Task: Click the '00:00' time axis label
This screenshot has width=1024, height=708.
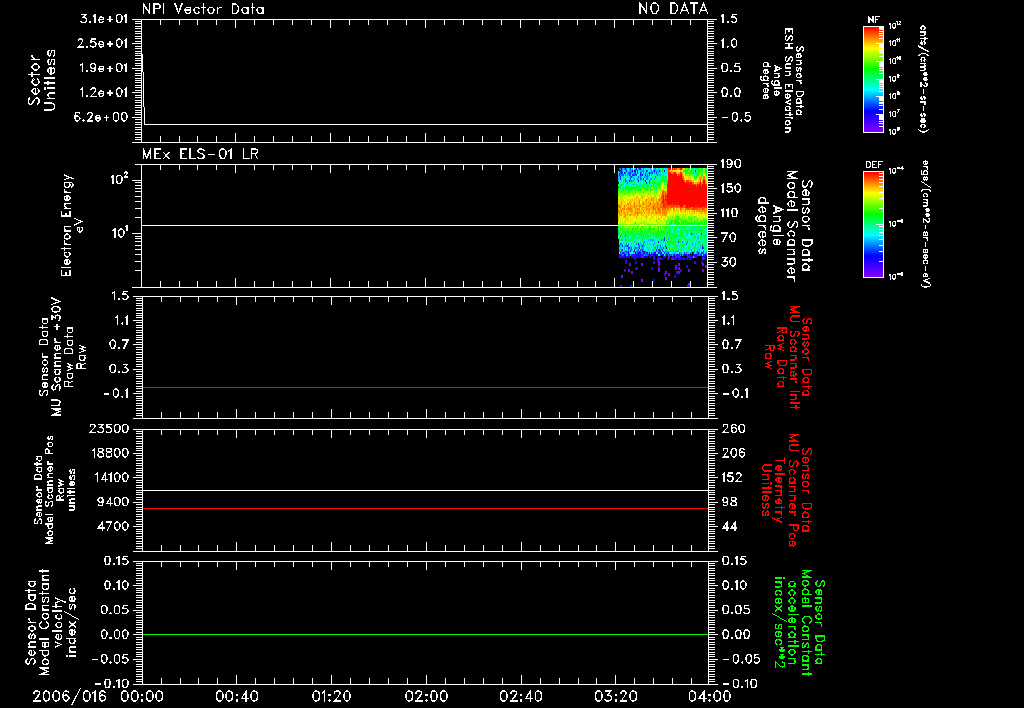Action: tap(142, 696)
